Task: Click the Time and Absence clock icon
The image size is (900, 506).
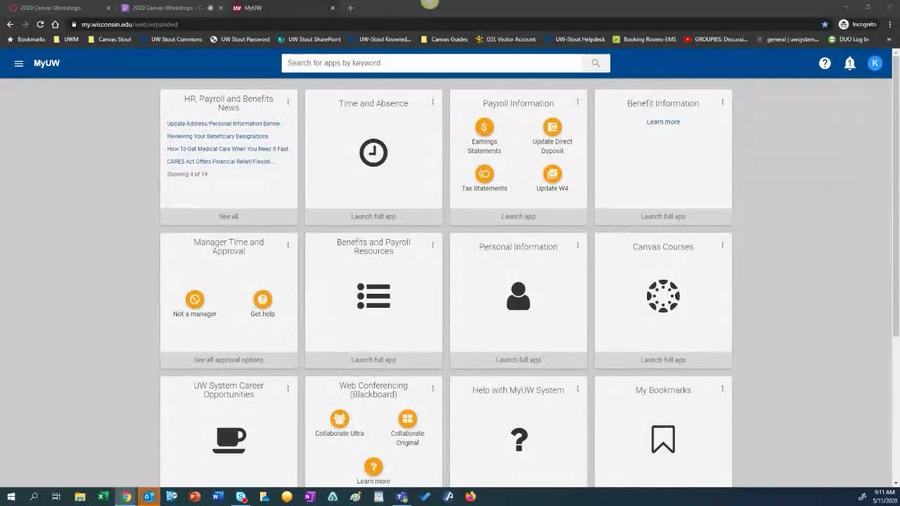Action: pyautogui.click(x=373, y=153)
